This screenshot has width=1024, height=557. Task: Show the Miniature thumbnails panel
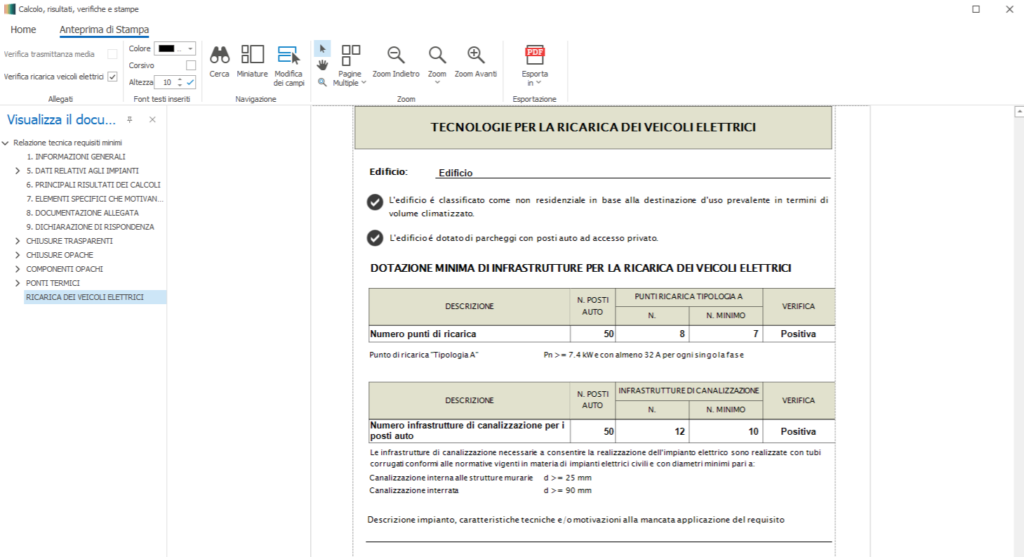click(252, 61)
